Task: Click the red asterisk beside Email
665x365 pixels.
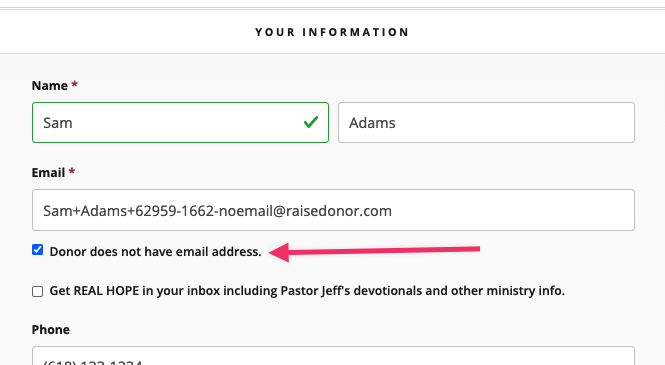Action: tap(72, 171)
